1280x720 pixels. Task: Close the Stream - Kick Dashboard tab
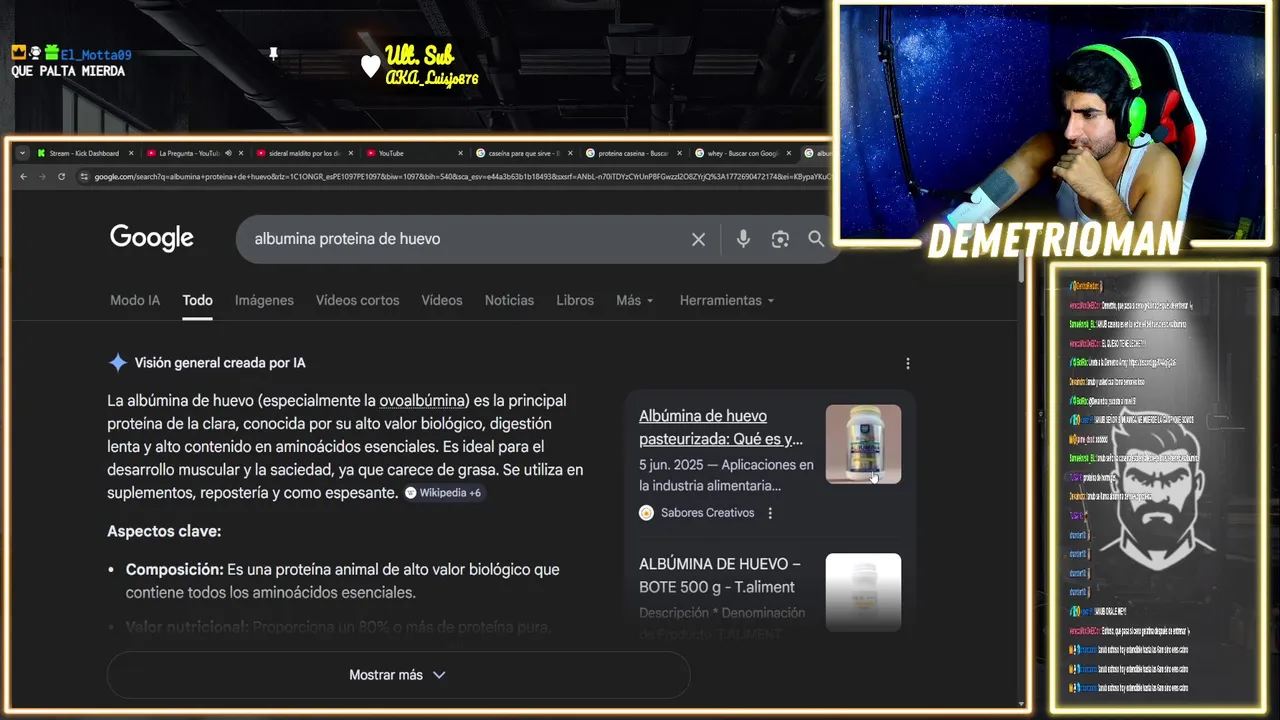coord(130,153)
